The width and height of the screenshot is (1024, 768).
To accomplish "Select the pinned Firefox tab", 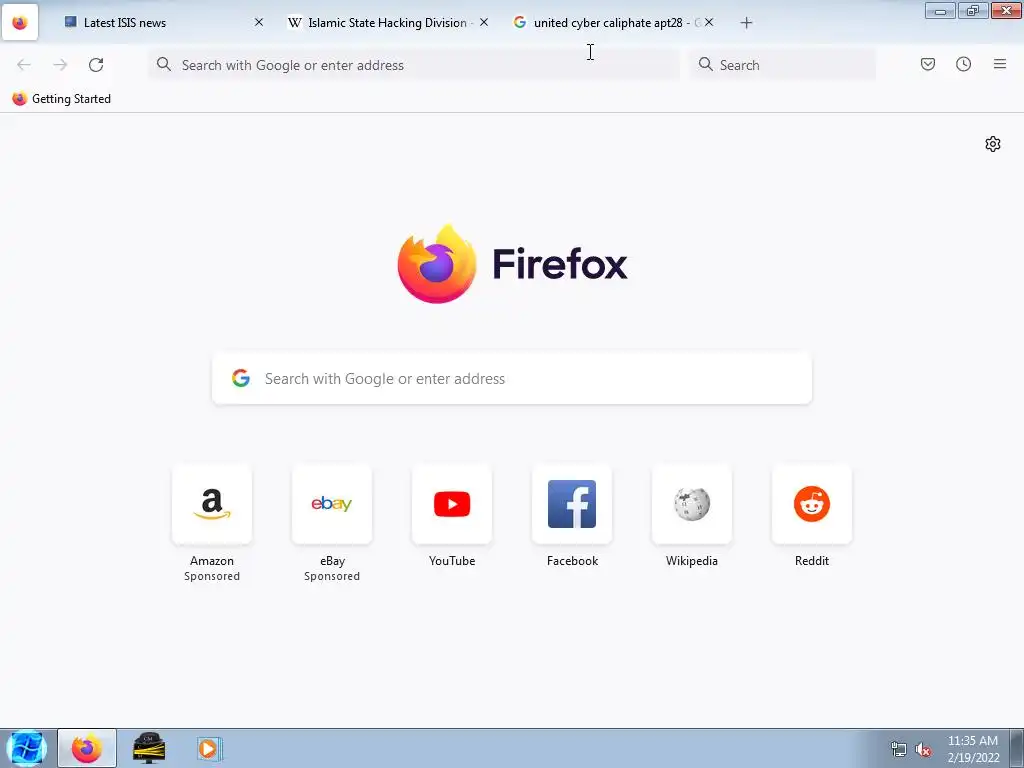I will (x=20, y=22).
